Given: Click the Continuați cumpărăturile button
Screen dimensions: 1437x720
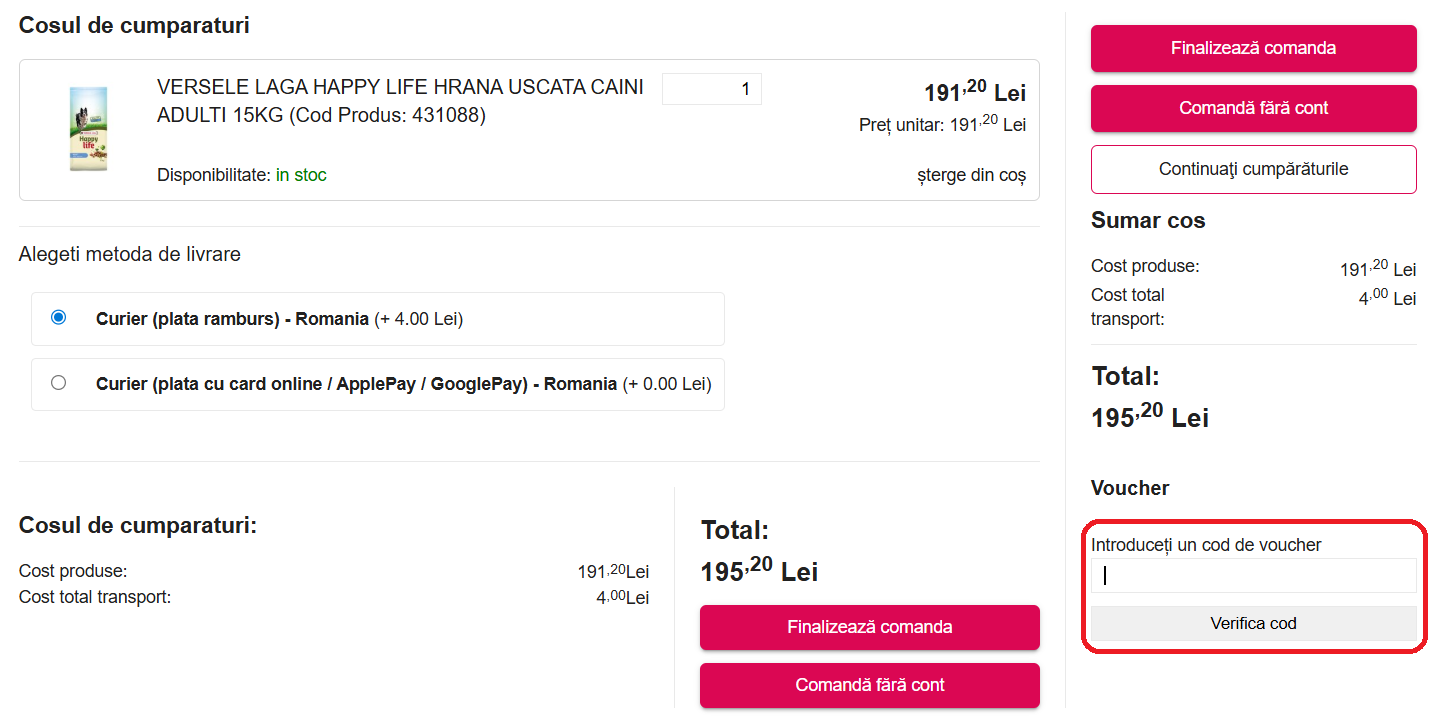Looking at the screenshot, I should pos(1253,169).
